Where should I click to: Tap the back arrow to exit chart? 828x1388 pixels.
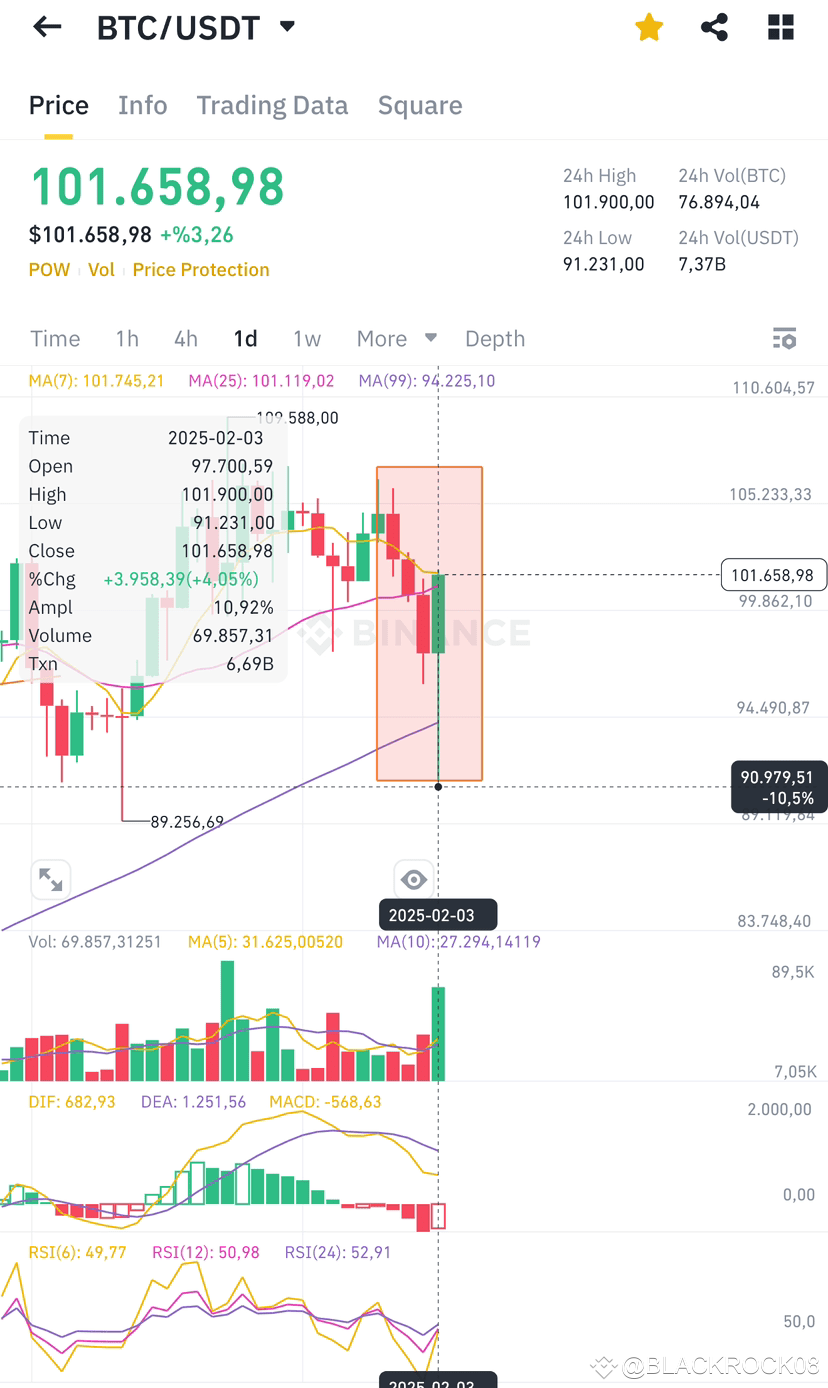(x=46, y=27)
